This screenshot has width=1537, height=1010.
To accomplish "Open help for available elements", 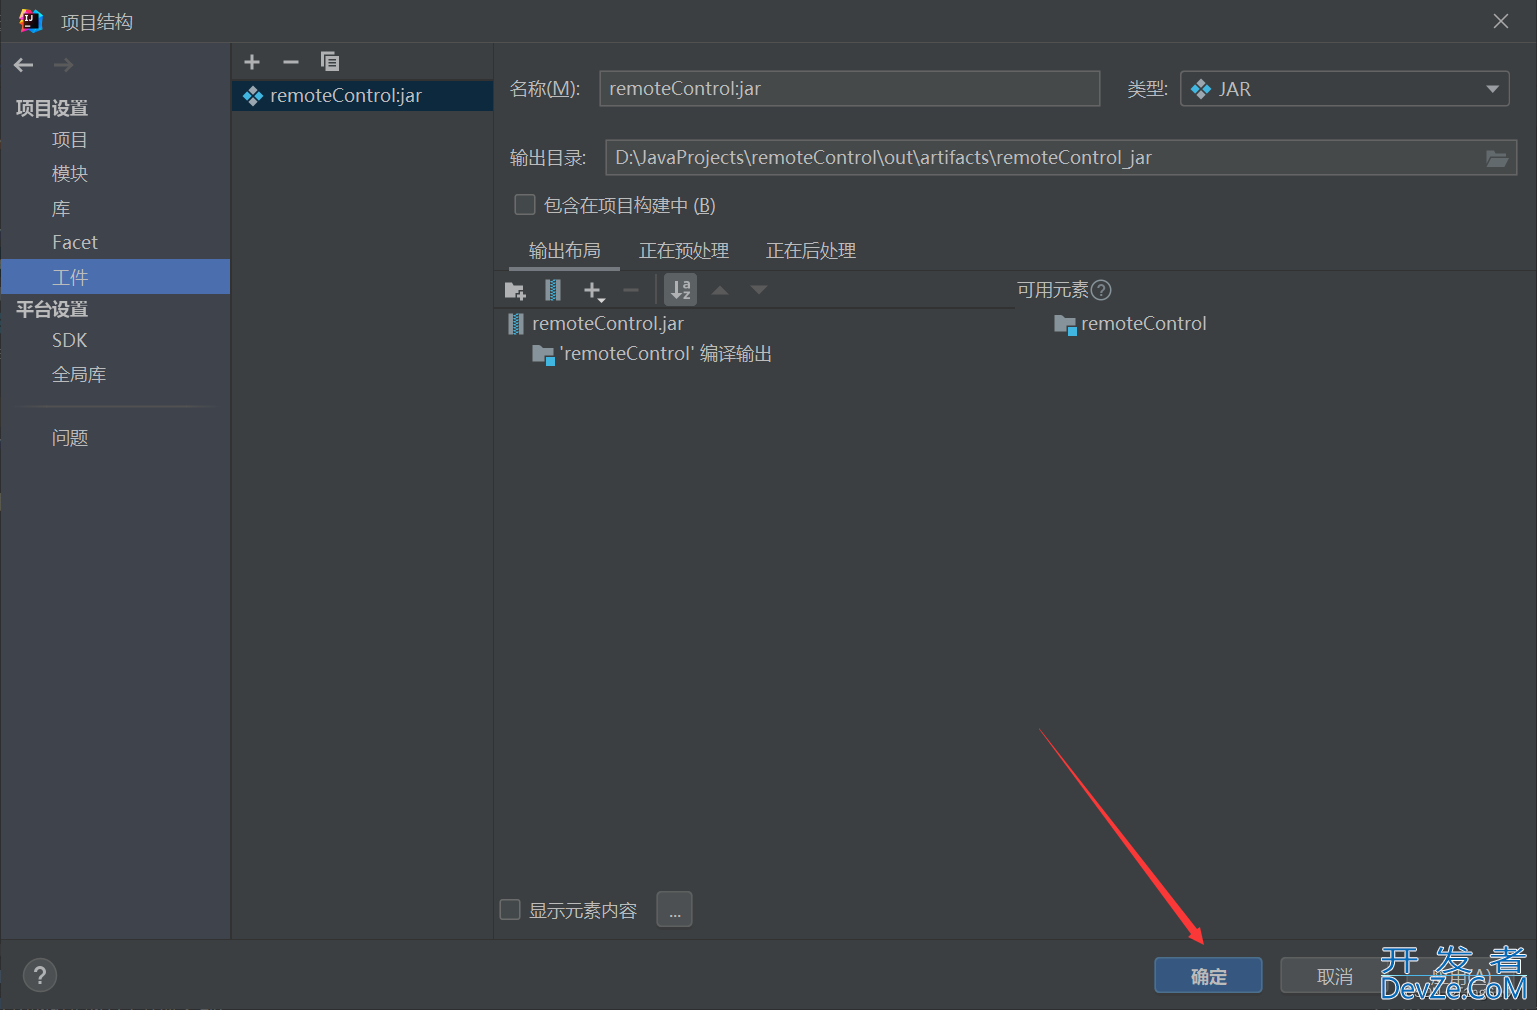I will pyautogui.click(x=1101, y=290).
